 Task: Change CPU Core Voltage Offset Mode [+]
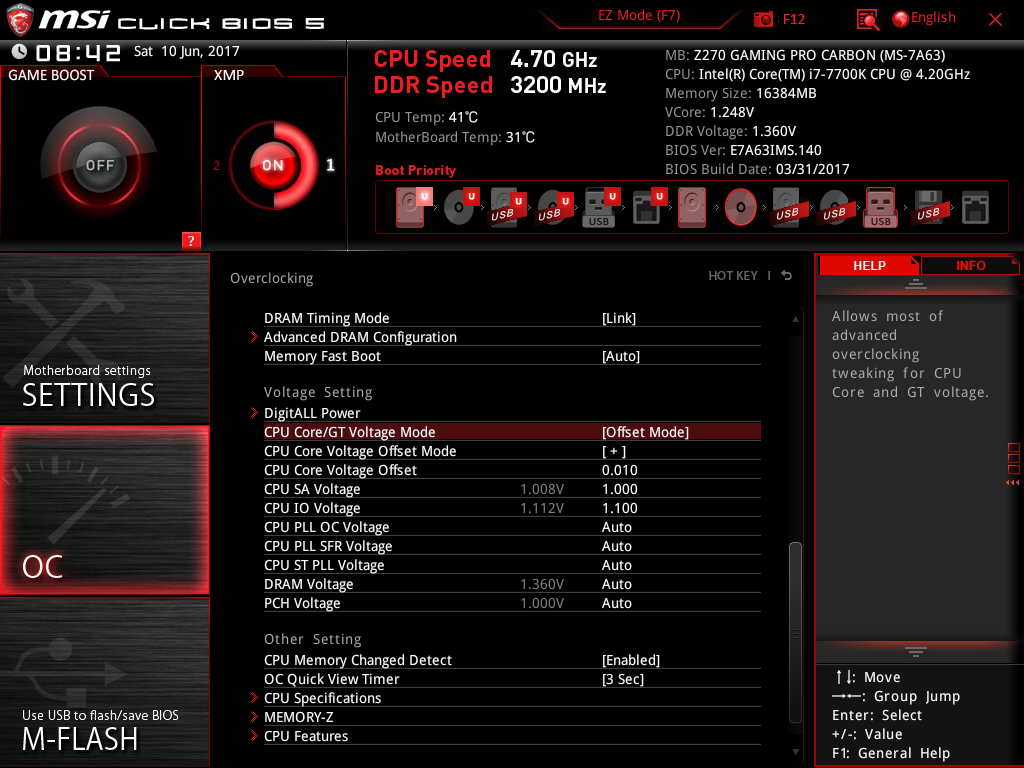pos(512,451)
